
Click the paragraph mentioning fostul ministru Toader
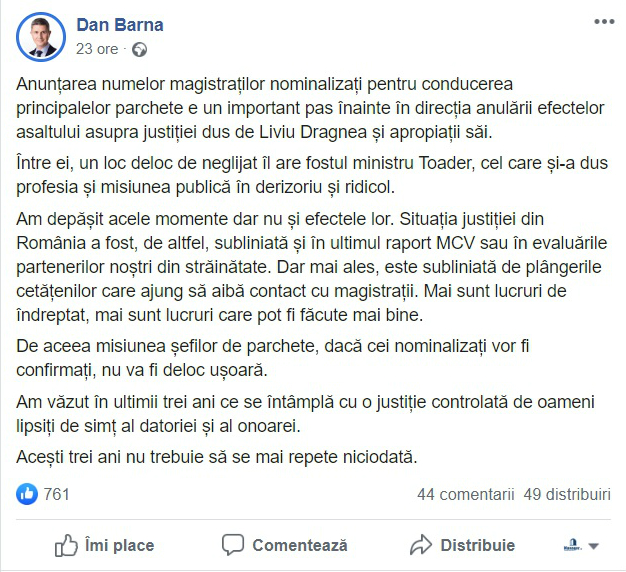coord(312,175)
